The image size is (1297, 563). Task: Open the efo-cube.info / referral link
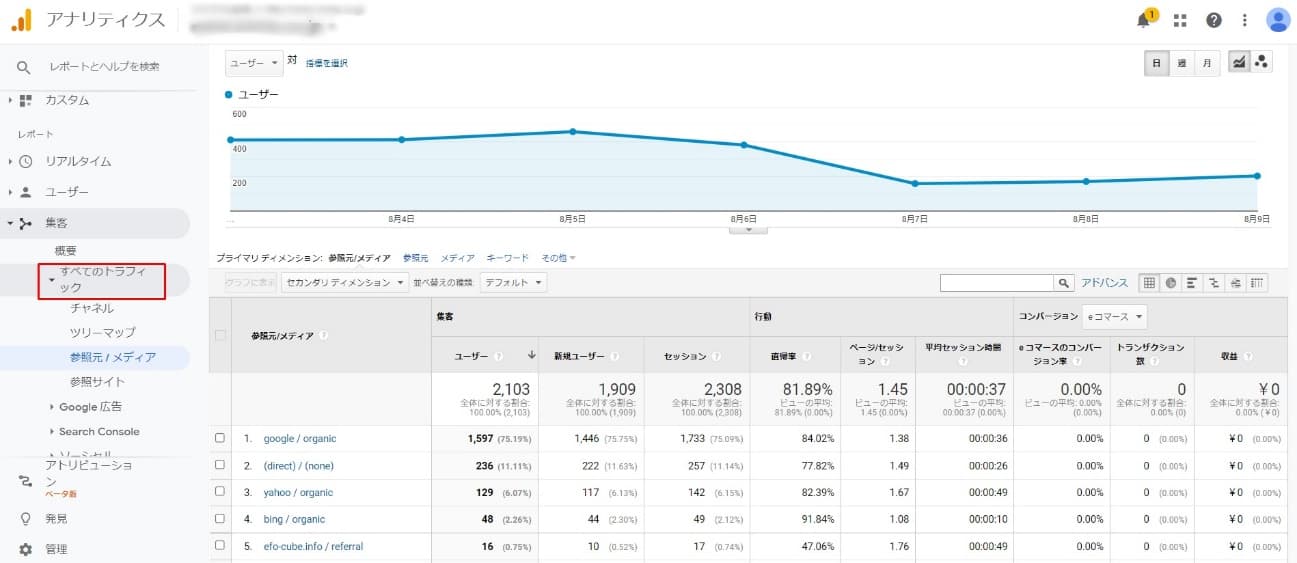coord(313,547)
